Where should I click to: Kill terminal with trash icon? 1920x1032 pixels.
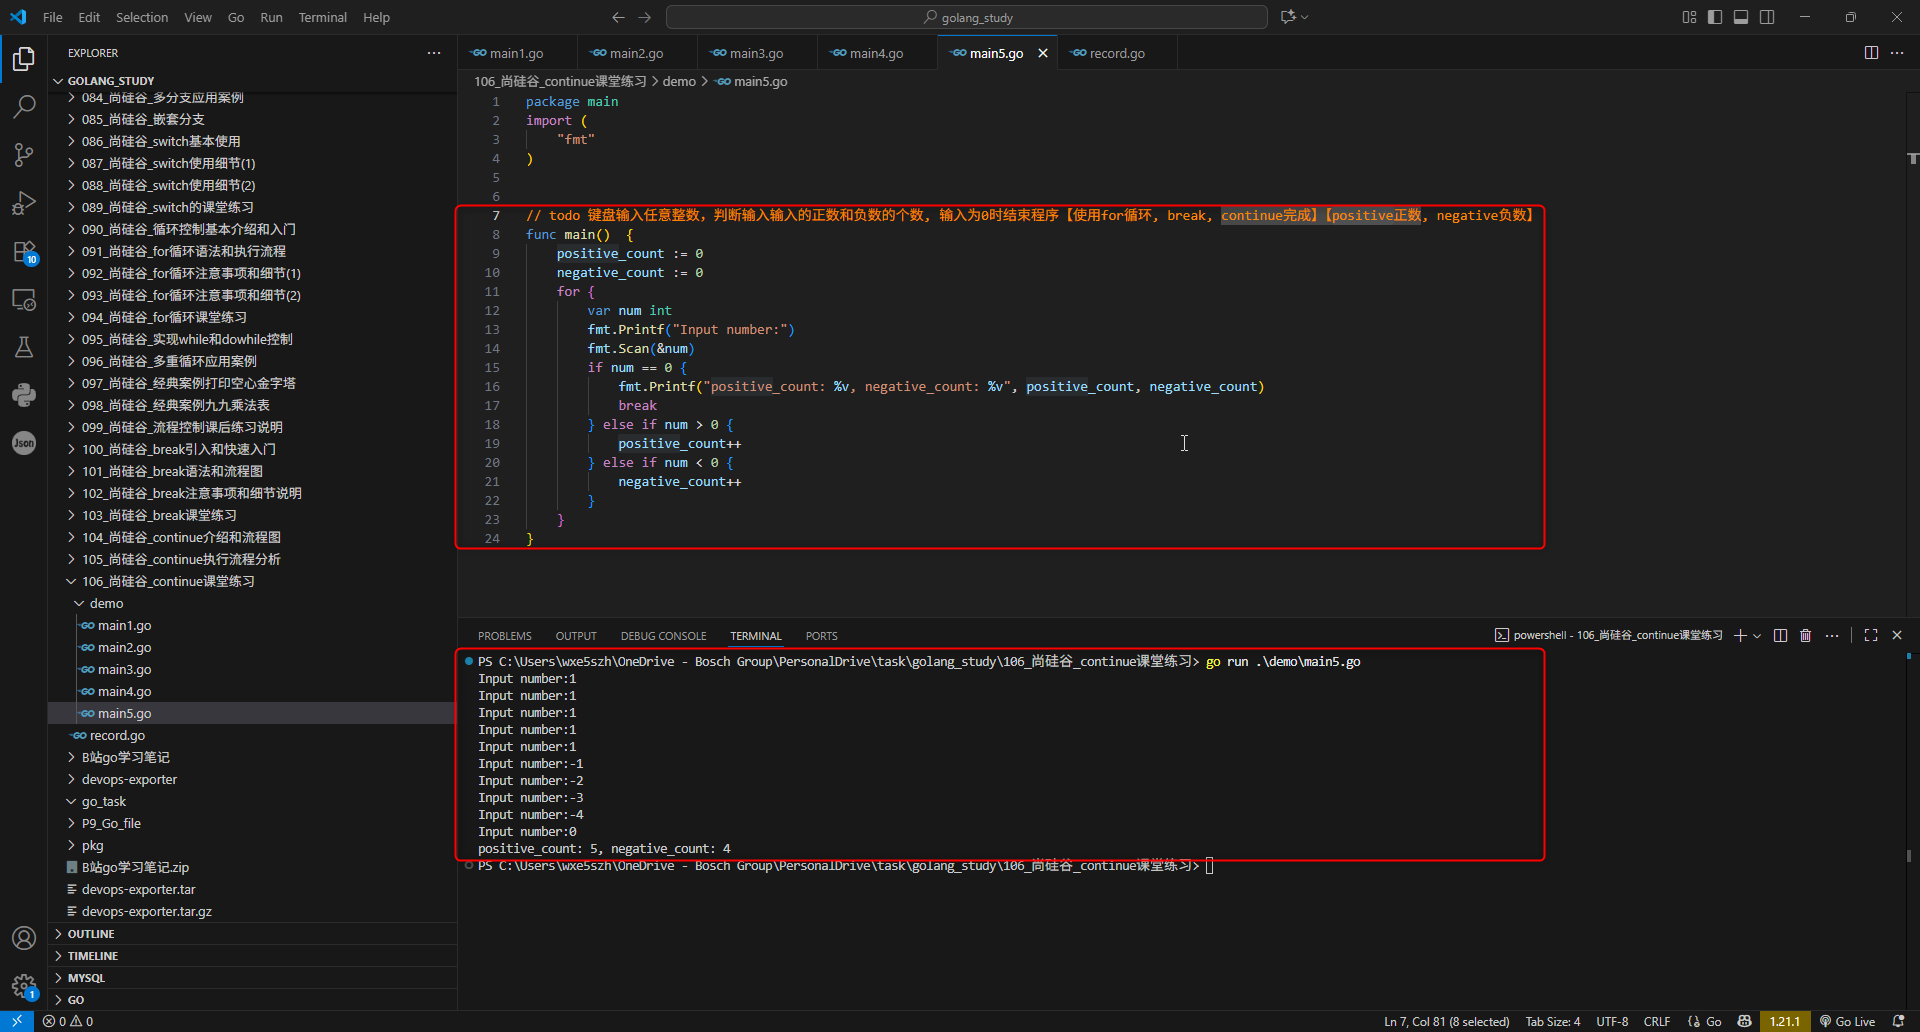coord(1805,636)
